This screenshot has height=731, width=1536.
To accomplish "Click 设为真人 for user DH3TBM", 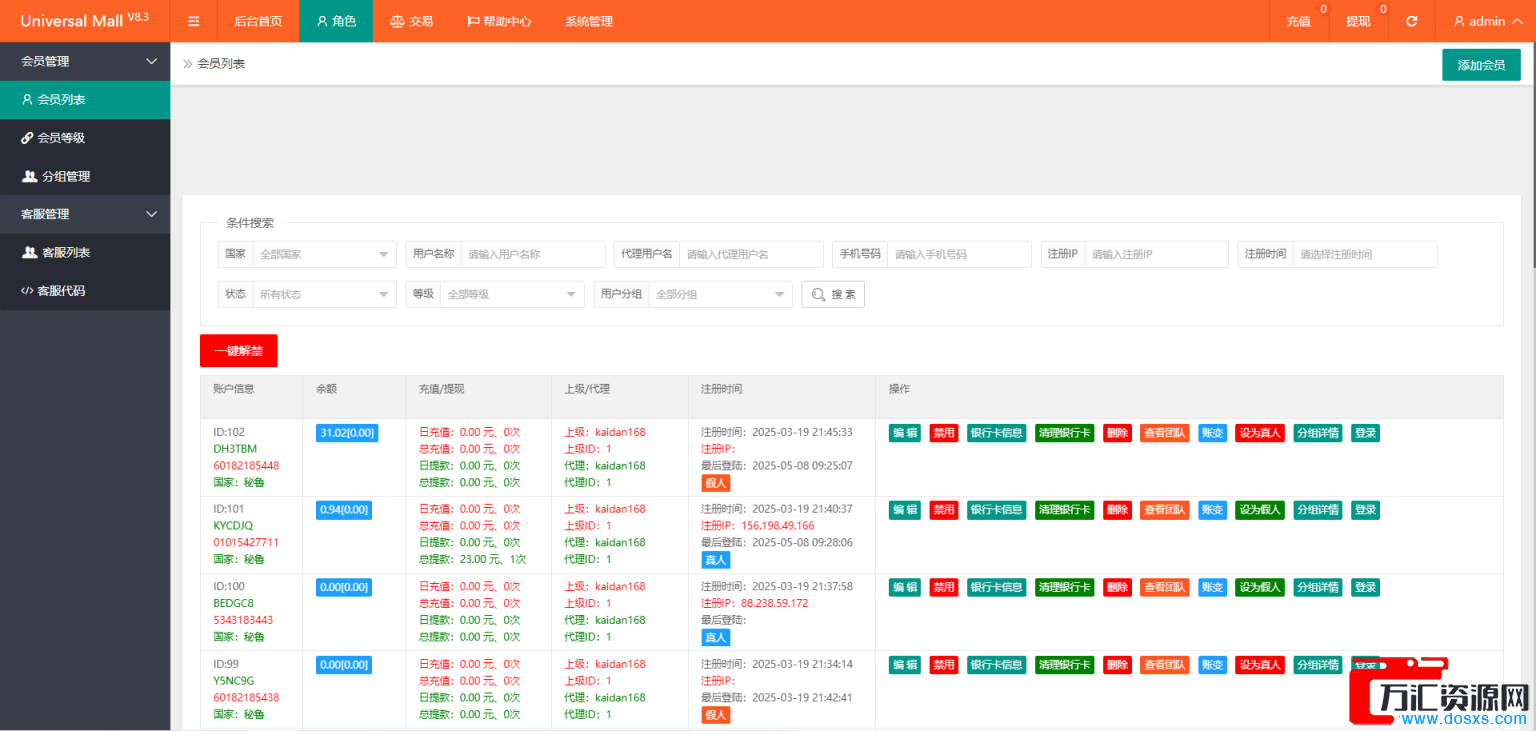I will coord(1260,433).
